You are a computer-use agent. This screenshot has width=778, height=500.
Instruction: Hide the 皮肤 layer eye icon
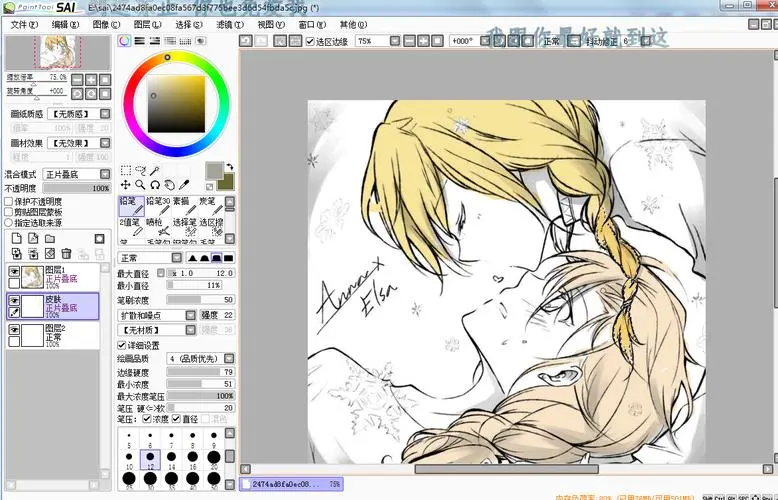coord(14,300)
